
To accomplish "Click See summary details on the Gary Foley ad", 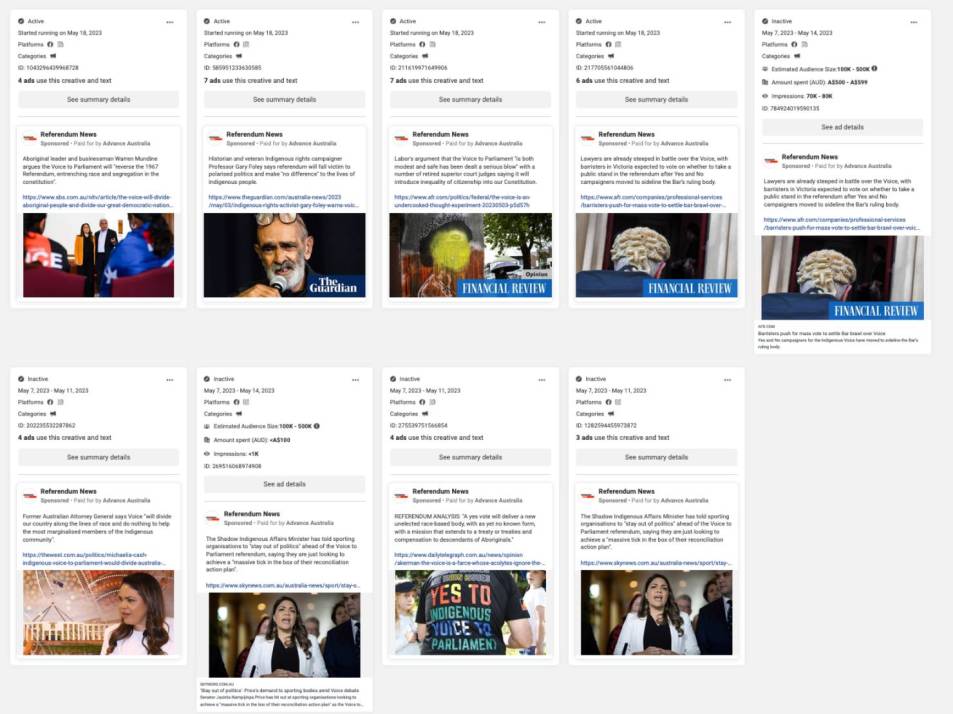I will pyautogui.click(x=284, y=100).
